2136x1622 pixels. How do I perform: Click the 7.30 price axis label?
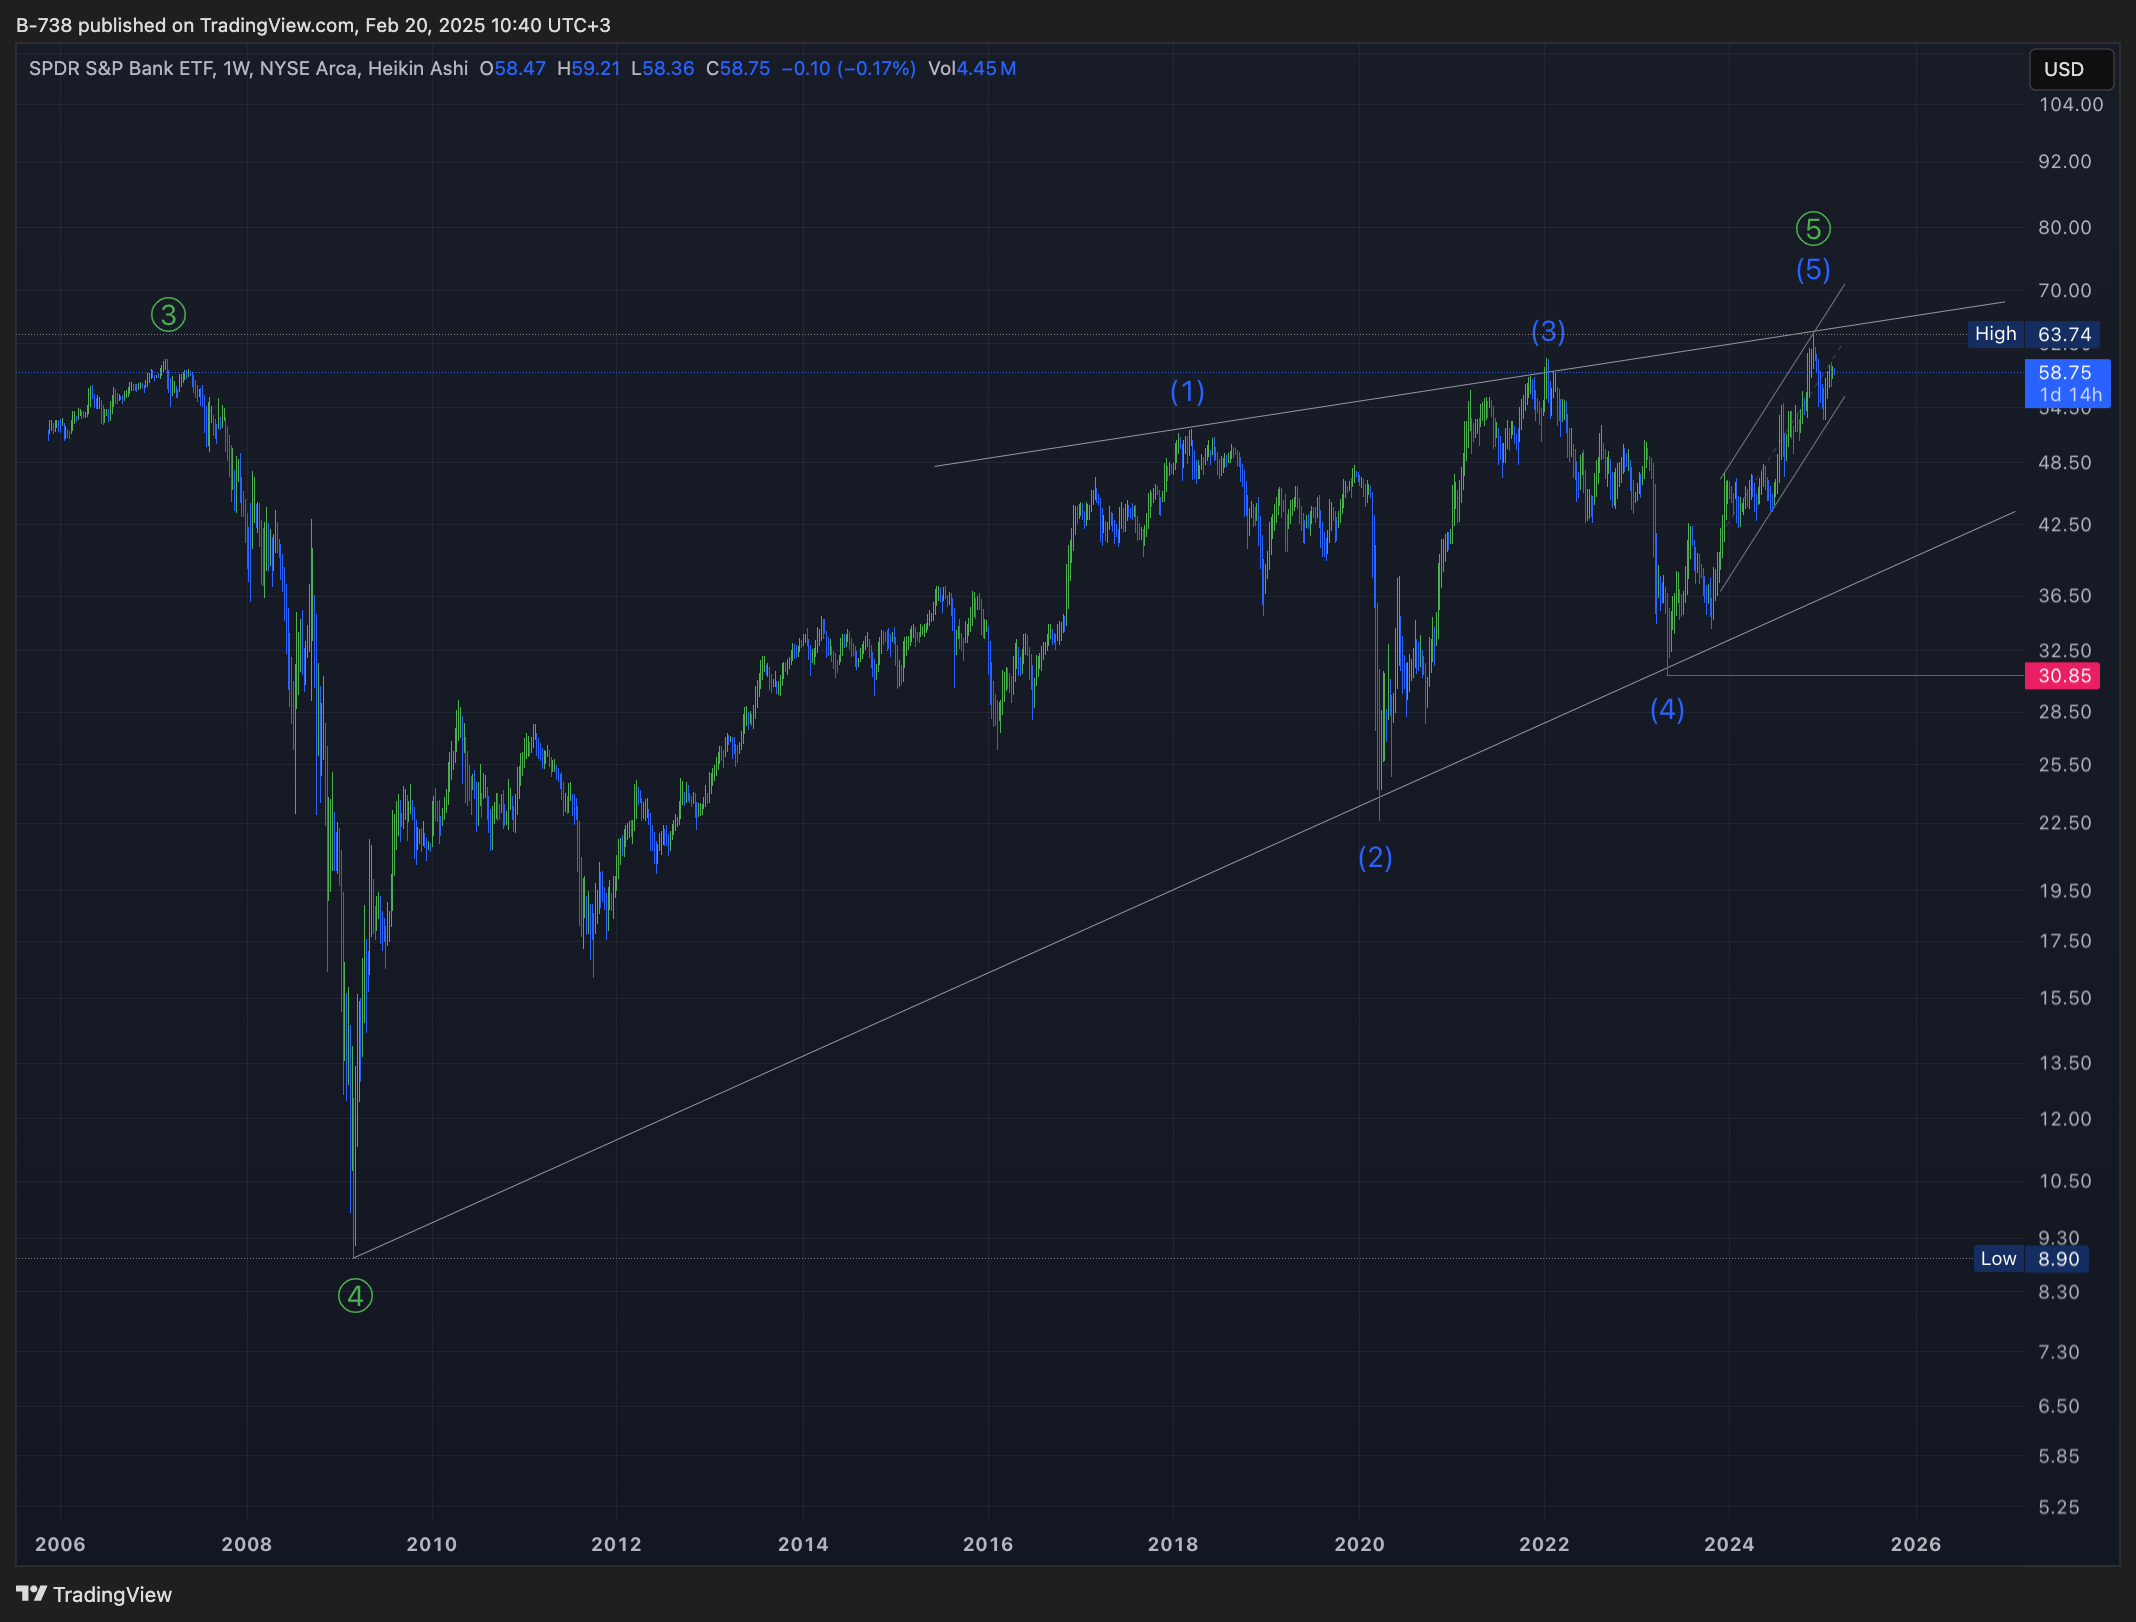2059,1351
